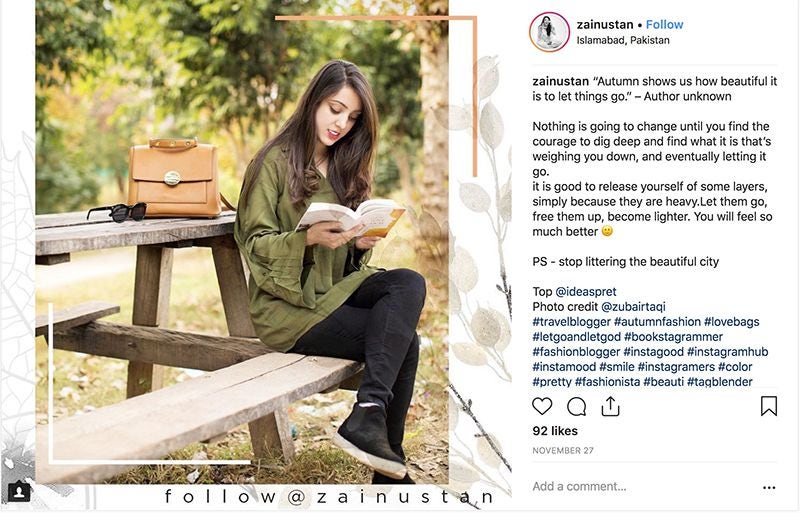Open zainustan's profile picture avatar
Image resolution: width=800 pixels, height=513 pixels.
549,32
